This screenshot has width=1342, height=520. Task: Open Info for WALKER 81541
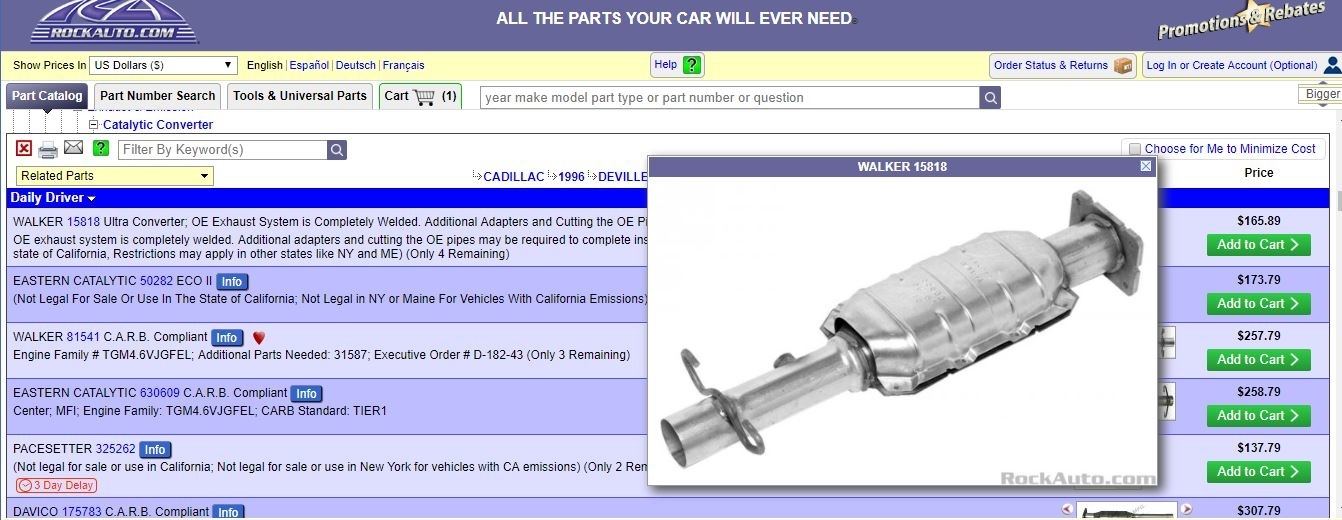227,338
